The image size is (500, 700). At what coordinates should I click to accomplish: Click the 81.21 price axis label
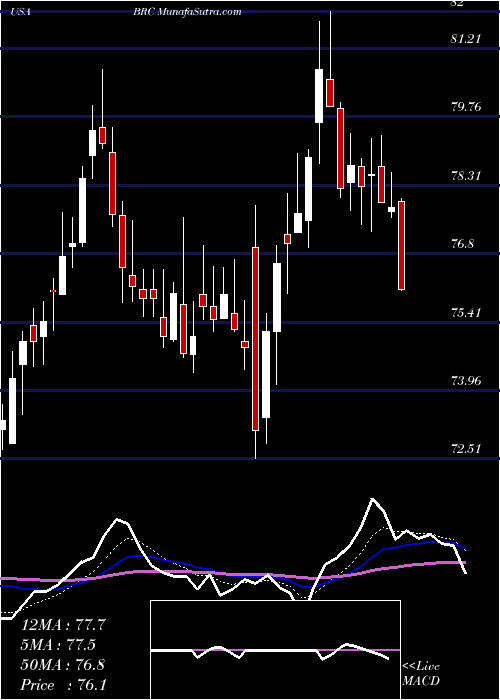tap(466, 39)
